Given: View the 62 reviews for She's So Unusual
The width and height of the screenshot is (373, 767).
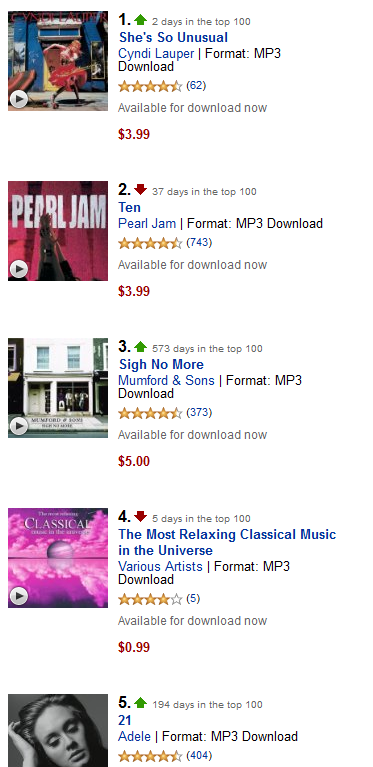Looking at the screenshot, I should pyautogui.click(x=196, y=86).
